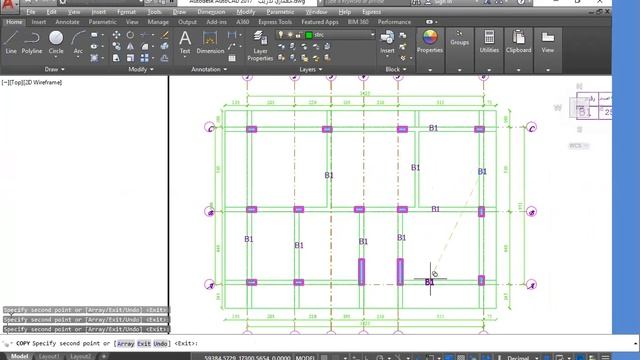Select the Polyline tool
Image resolution: width=640 pixels, height=360 pixels.
31,42
